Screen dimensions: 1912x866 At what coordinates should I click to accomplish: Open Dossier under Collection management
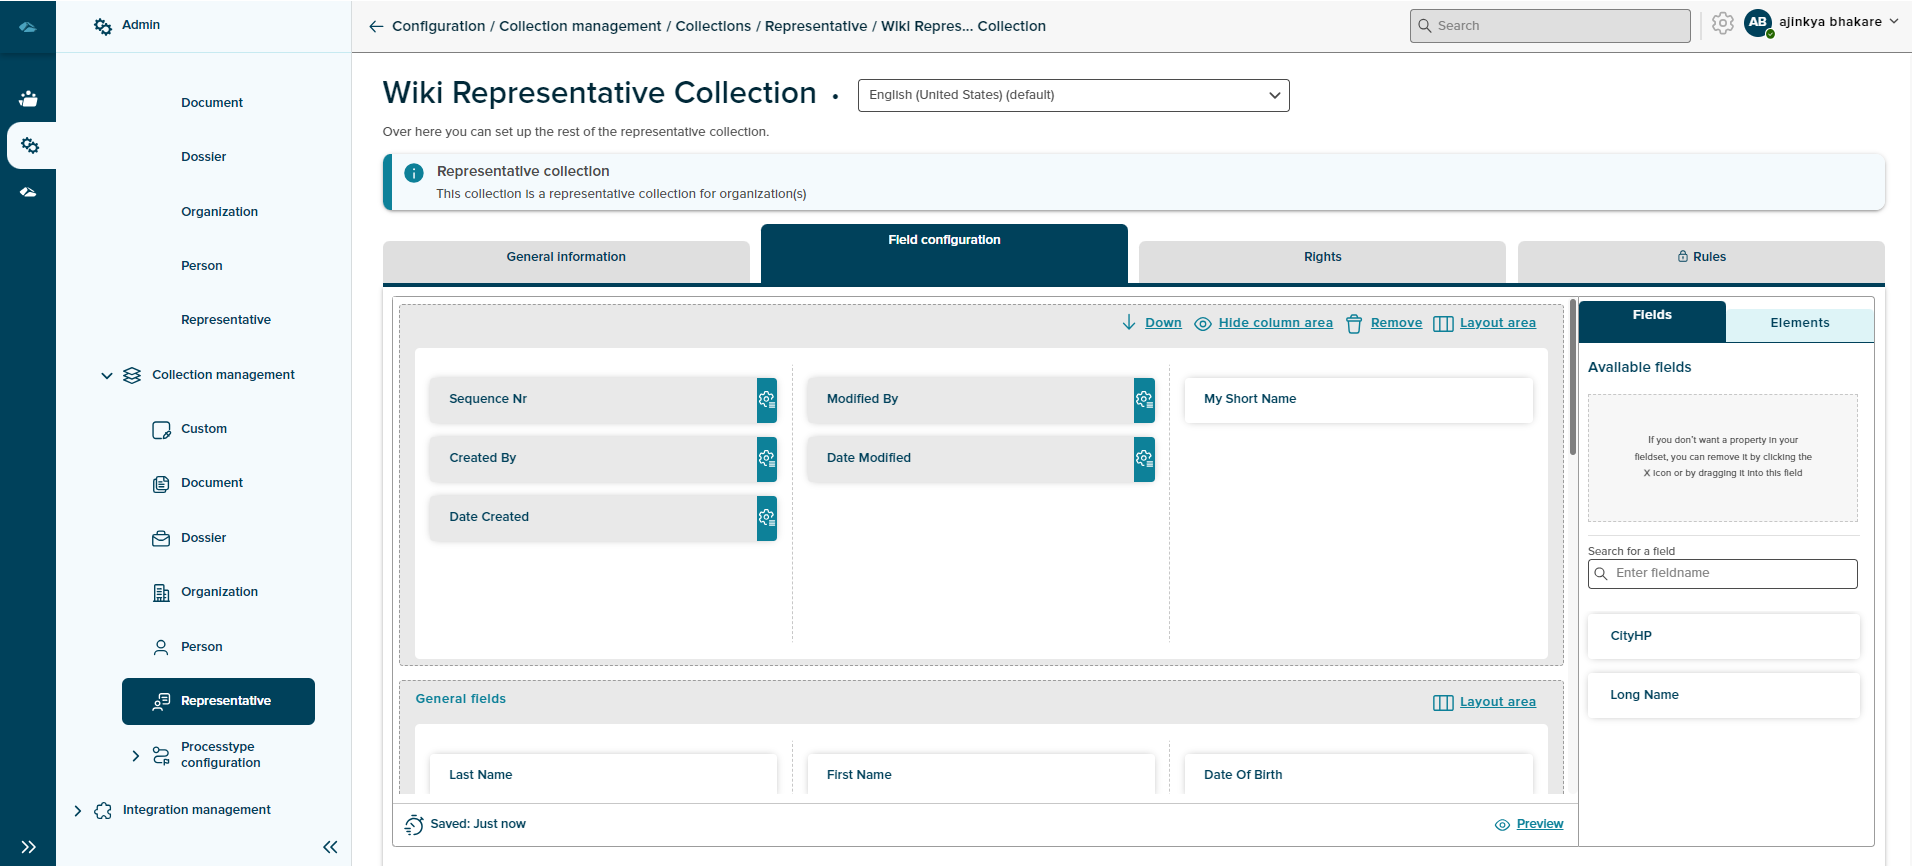[x=204, y=538]
